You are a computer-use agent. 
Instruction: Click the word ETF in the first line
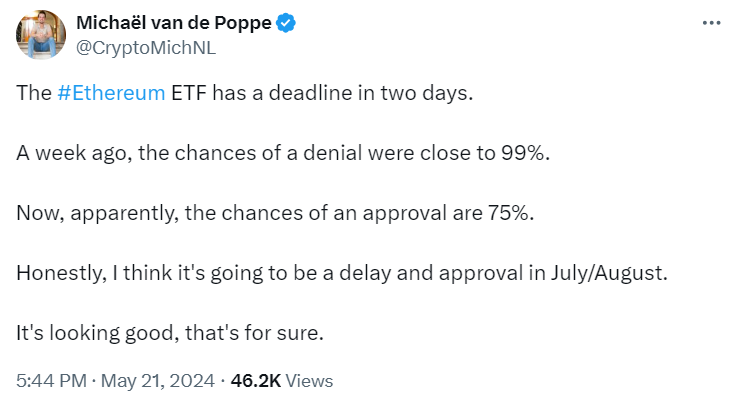189,93
